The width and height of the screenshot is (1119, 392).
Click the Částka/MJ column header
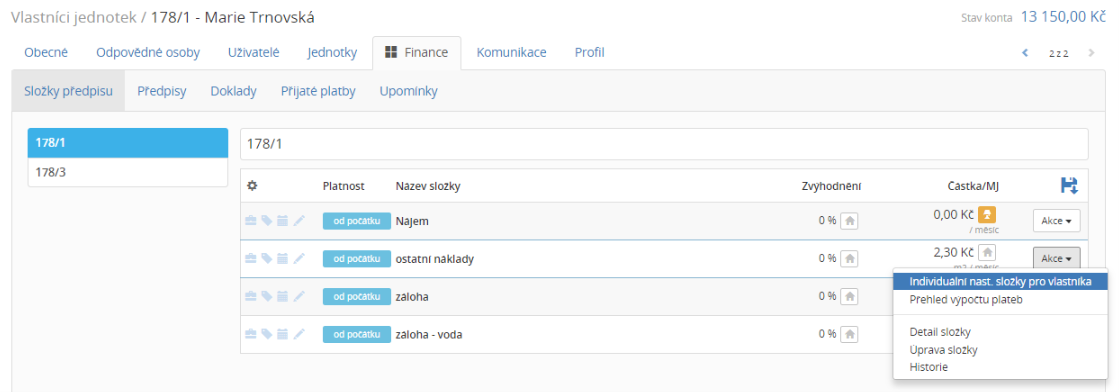tap(972, 186)
